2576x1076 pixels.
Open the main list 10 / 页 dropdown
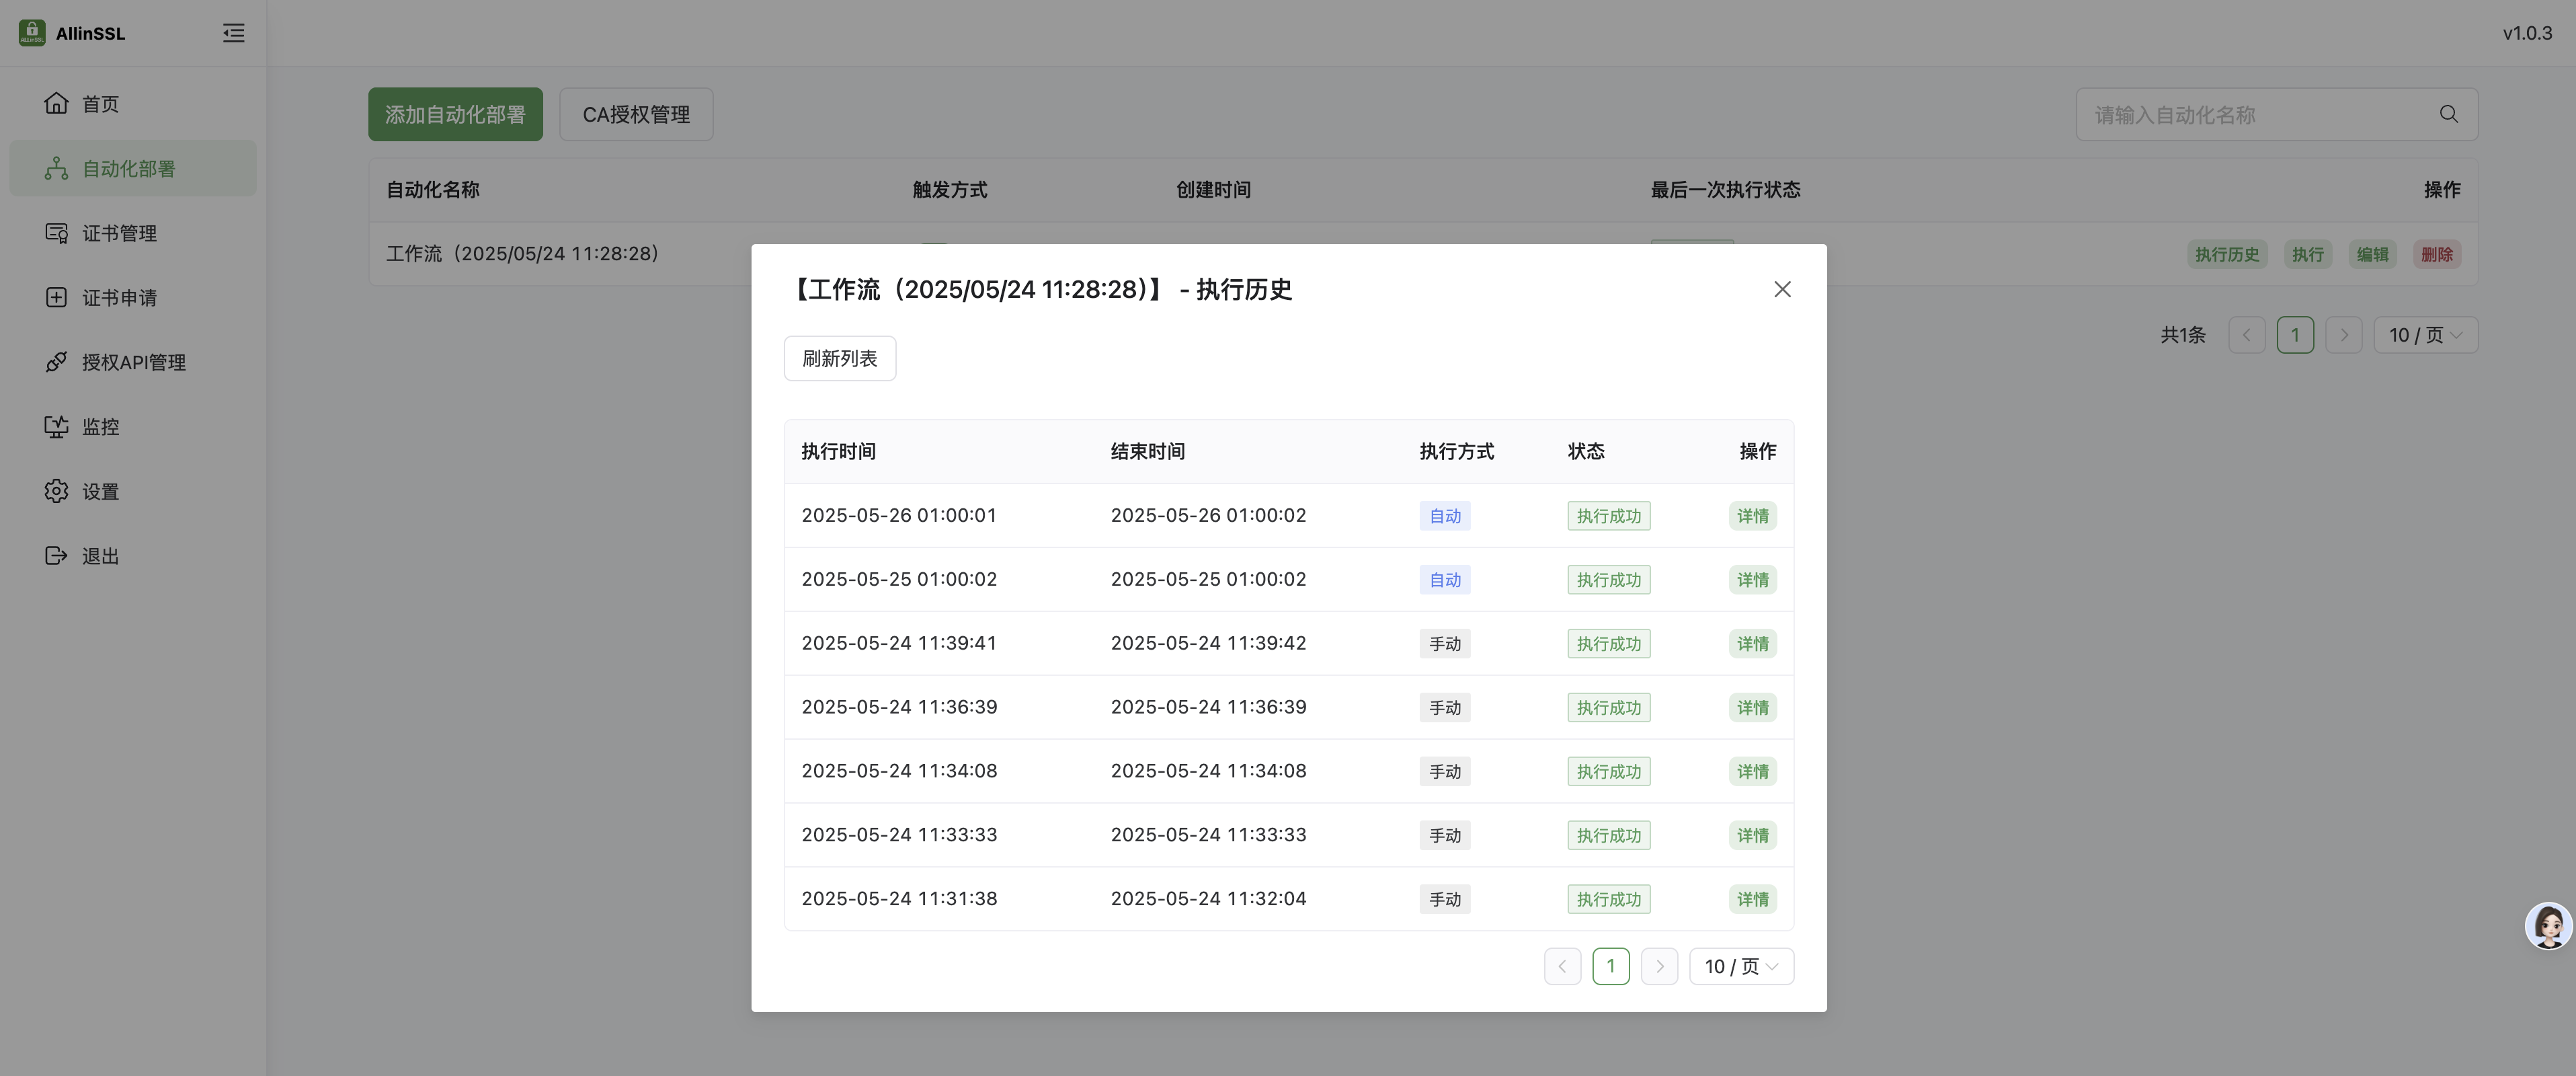(2425, 335)
